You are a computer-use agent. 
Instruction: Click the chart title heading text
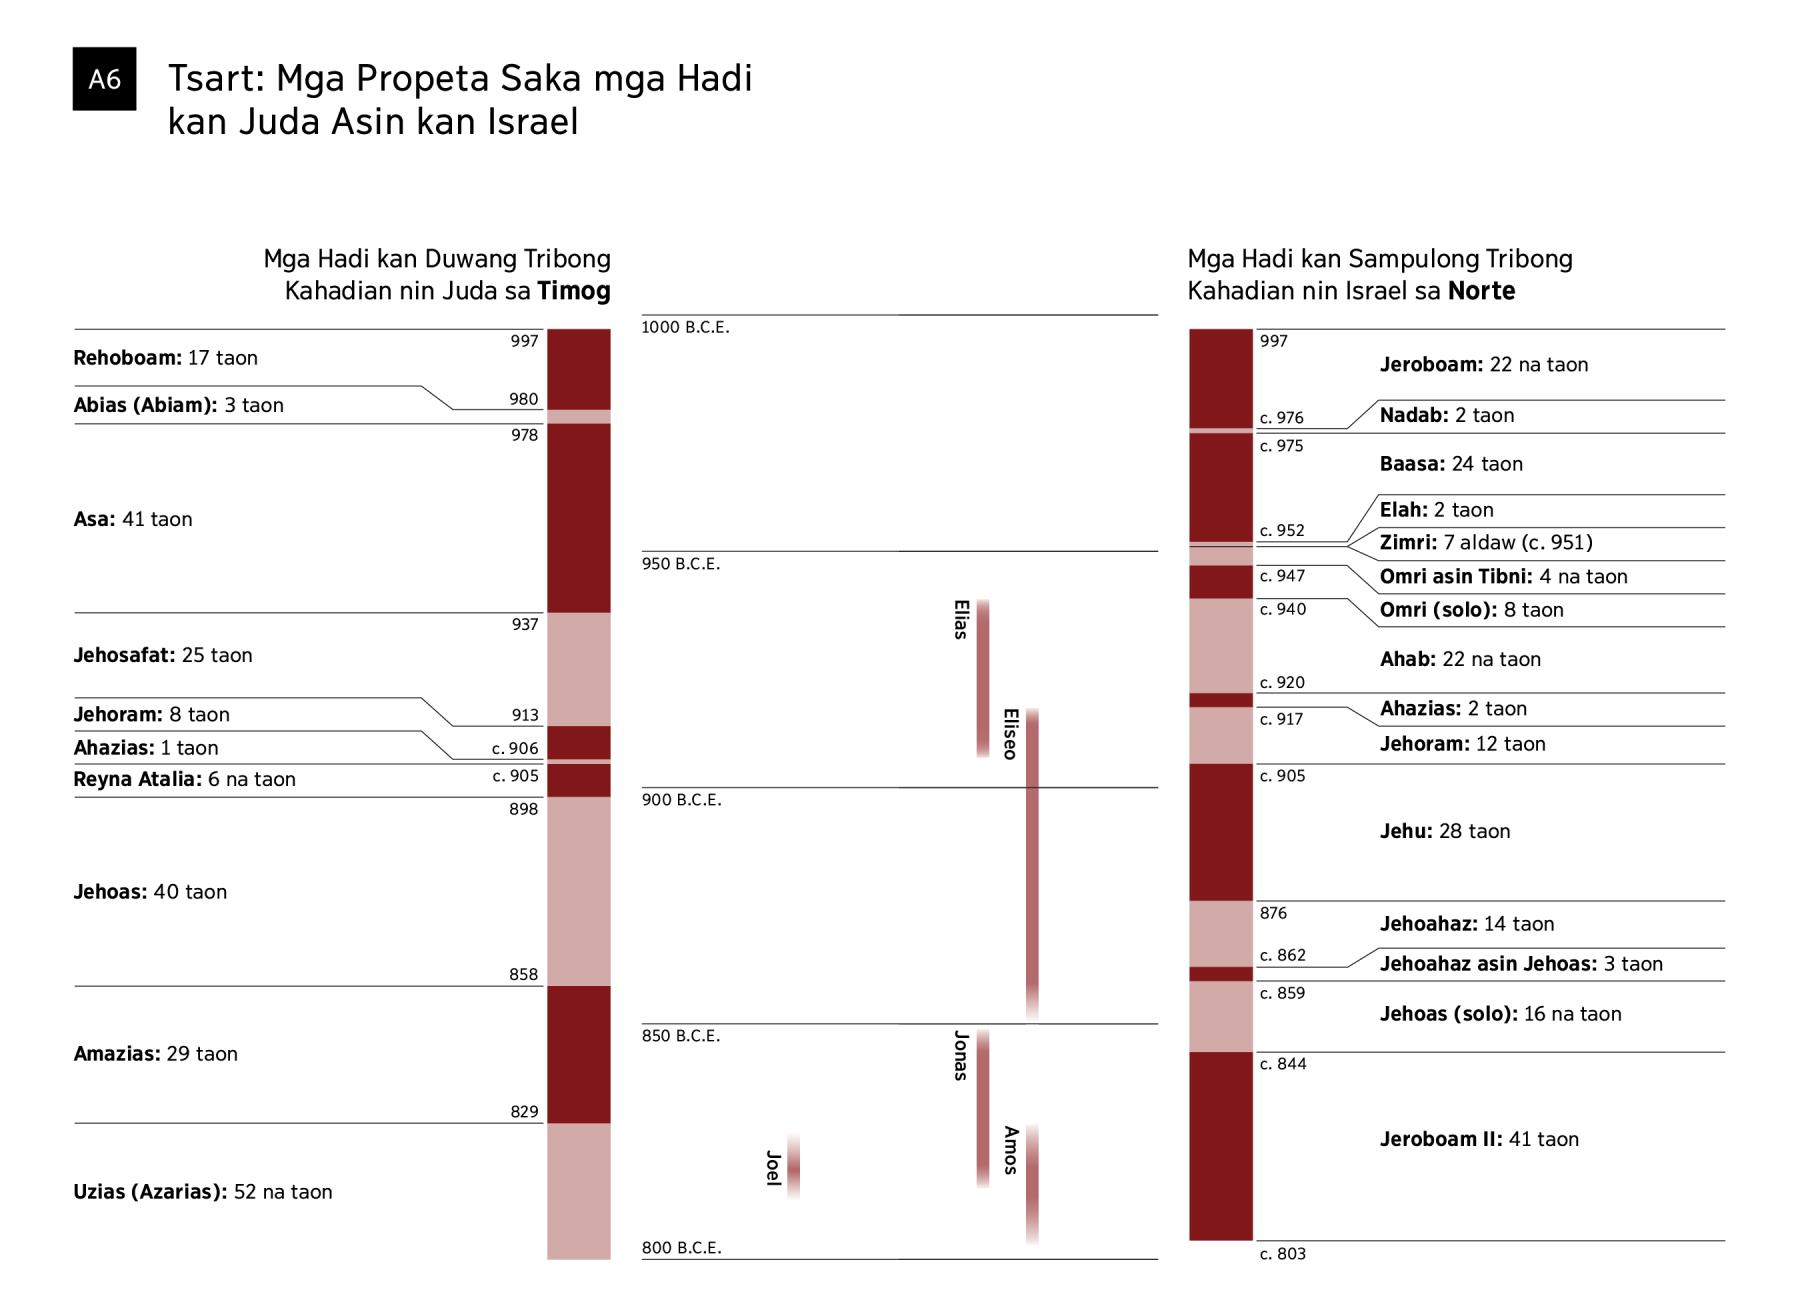(460, 99)
